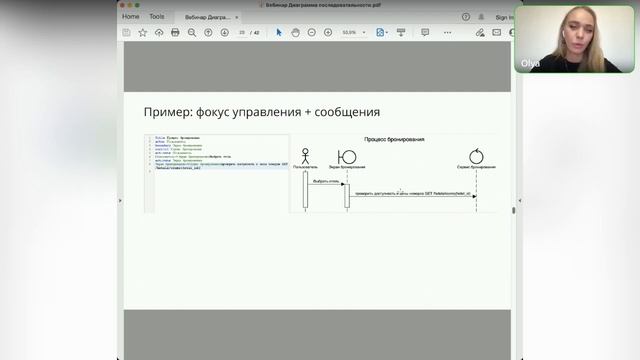Click the Olya video thumbnail
This screenshot has width=640, height=360.
pyautogui.click(x=574, y=39)
